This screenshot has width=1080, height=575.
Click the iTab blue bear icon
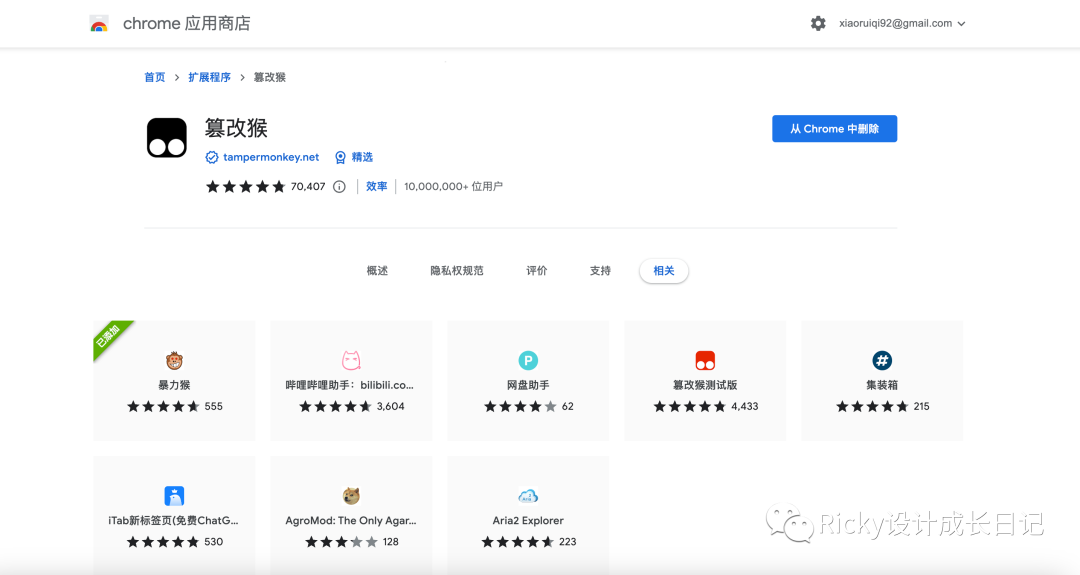[x=174, y=496]
